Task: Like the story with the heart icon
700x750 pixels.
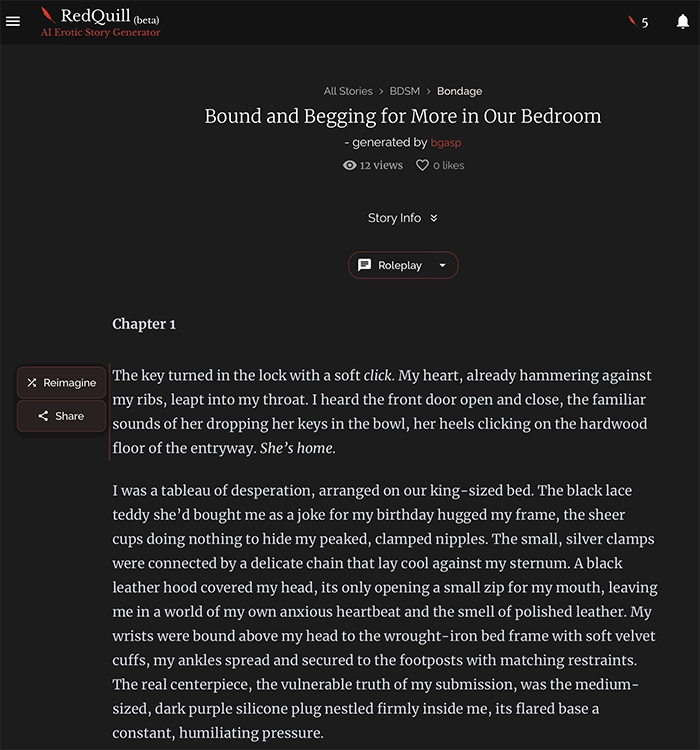Action: coord(422,165)
